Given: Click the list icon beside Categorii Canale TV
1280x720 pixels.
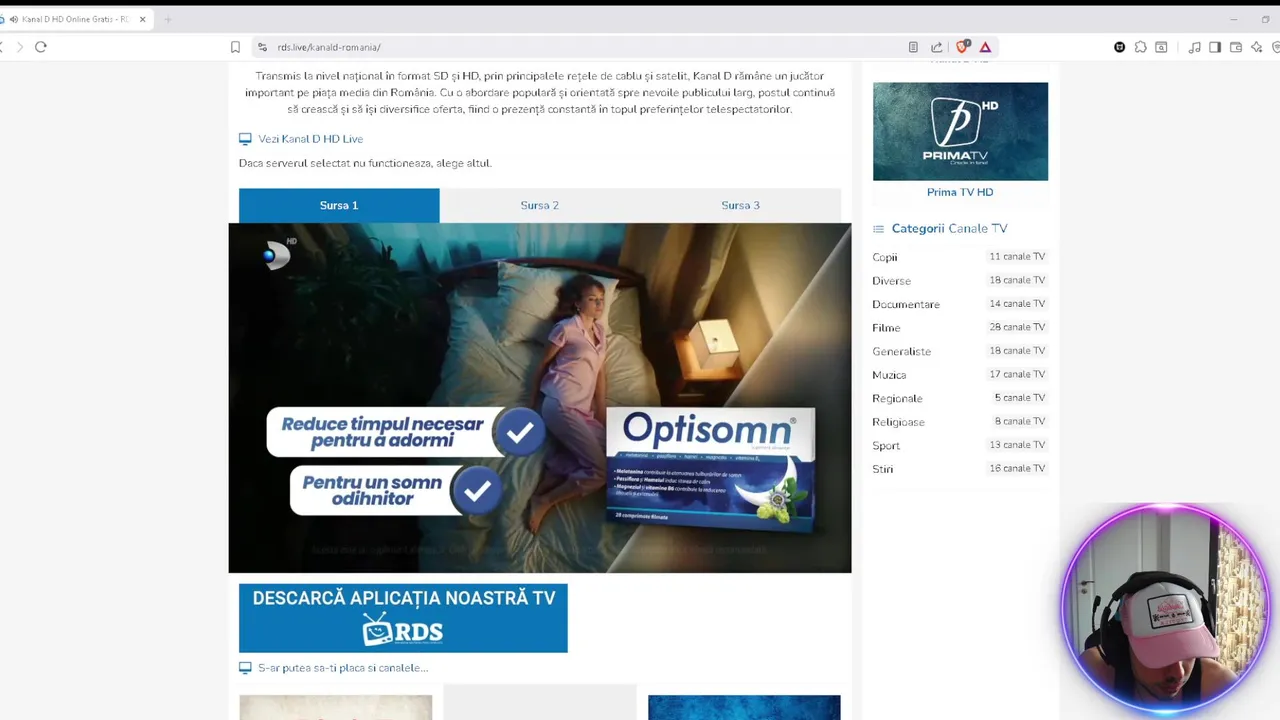Looking at the screenshot, I should [x=878, y=229].
